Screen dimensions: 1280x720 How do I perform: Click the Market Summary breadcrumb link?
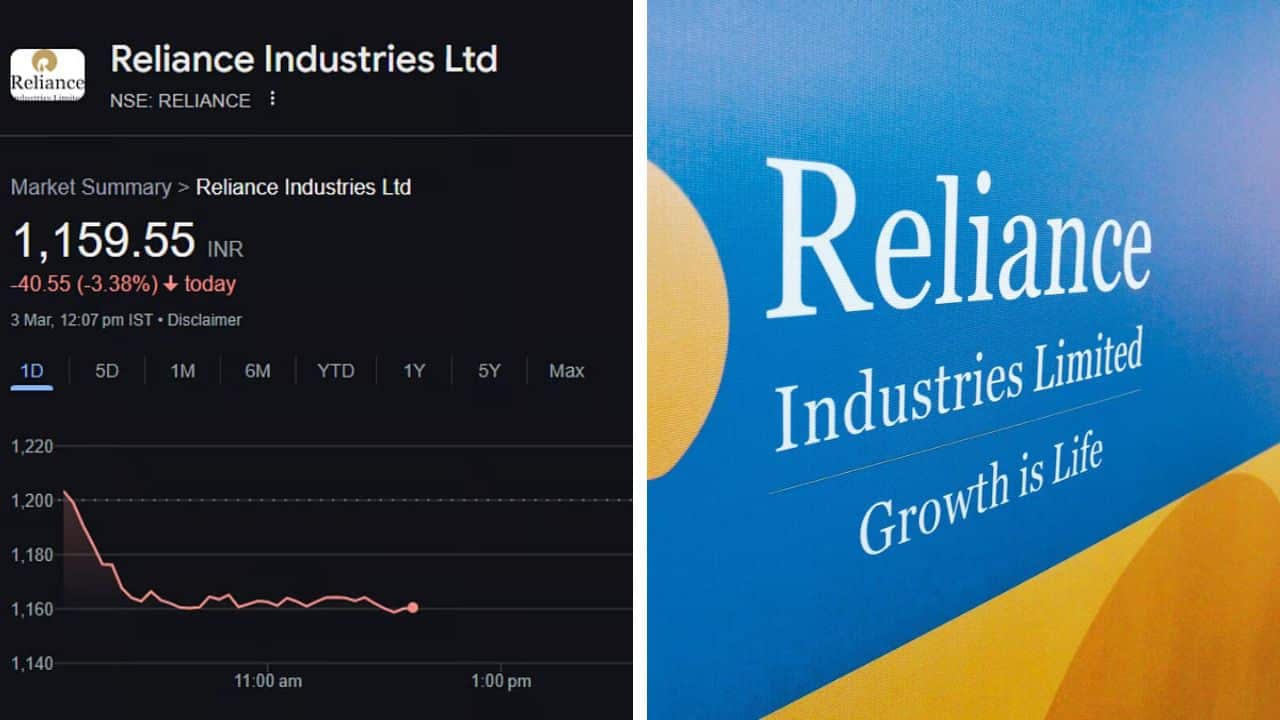90,187
